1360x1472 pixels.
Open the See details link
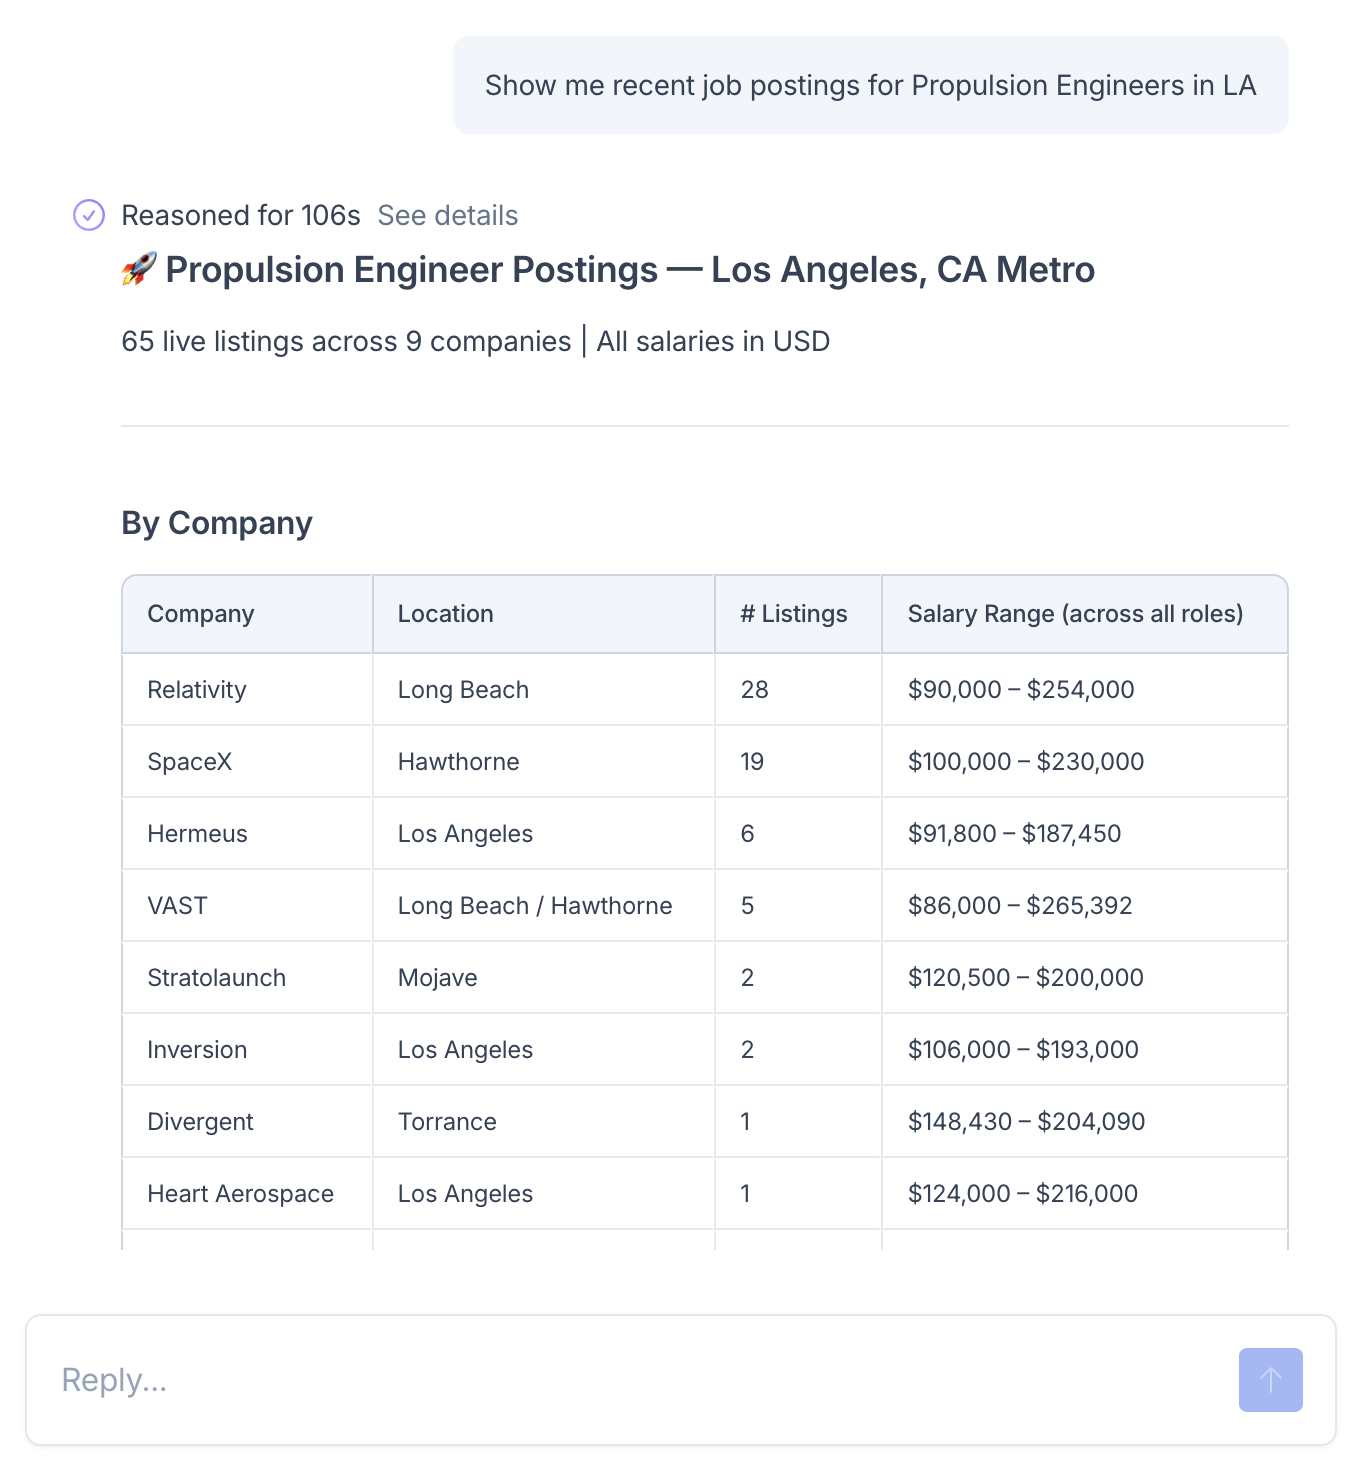[x=447, y=215]
